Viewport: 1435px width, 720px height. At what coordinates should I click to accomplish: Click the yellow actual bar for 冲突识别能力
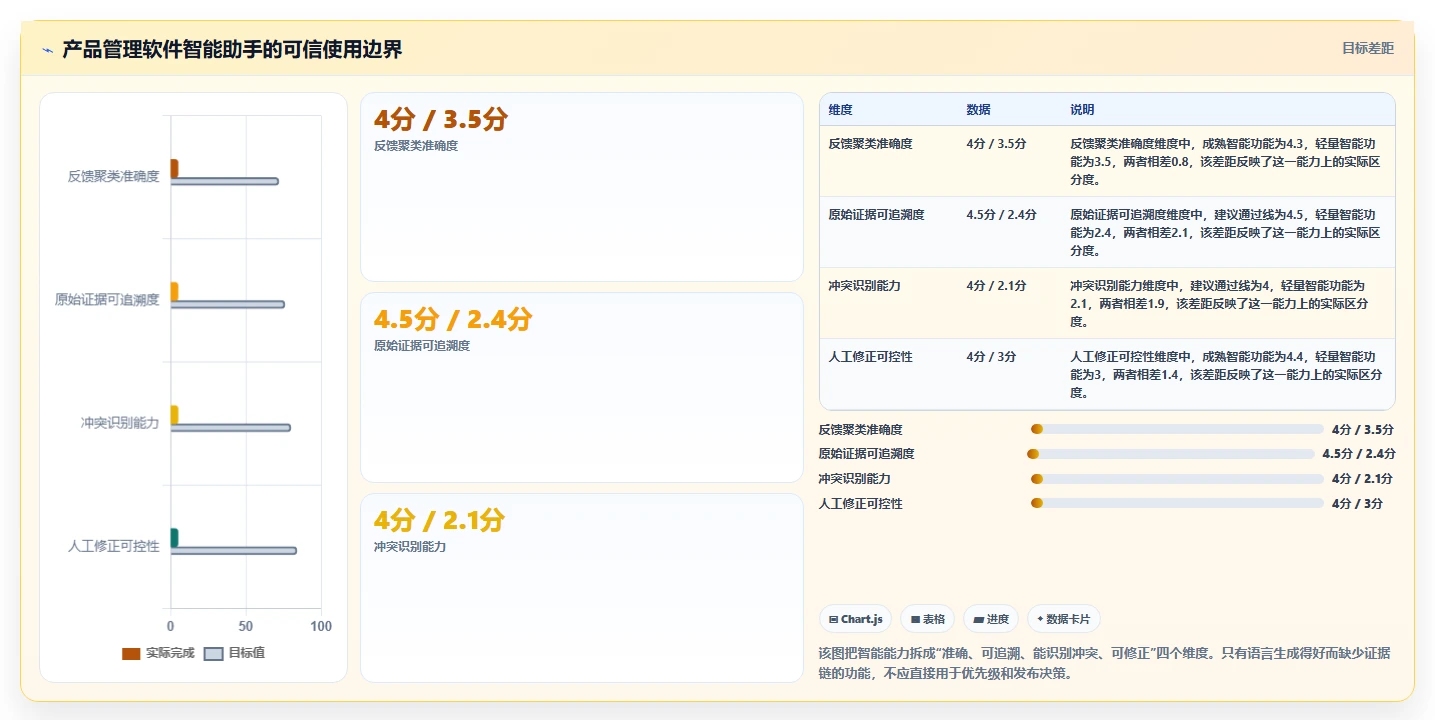pyautogui.click(x=174, y=415)
